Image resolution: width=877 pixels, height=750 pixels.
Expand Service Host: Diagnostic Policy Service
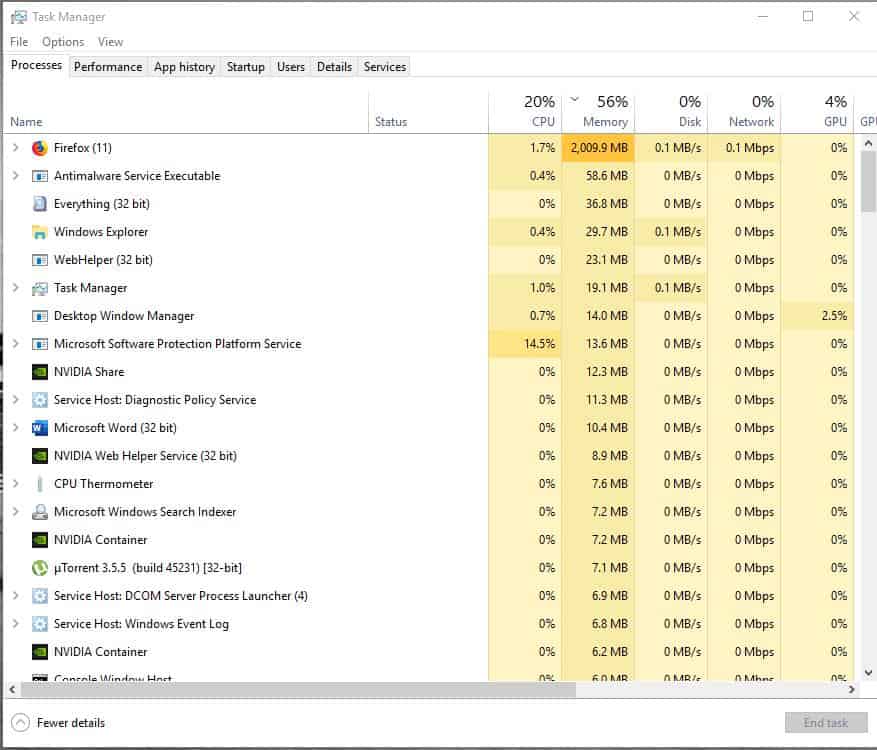[16, 399]
